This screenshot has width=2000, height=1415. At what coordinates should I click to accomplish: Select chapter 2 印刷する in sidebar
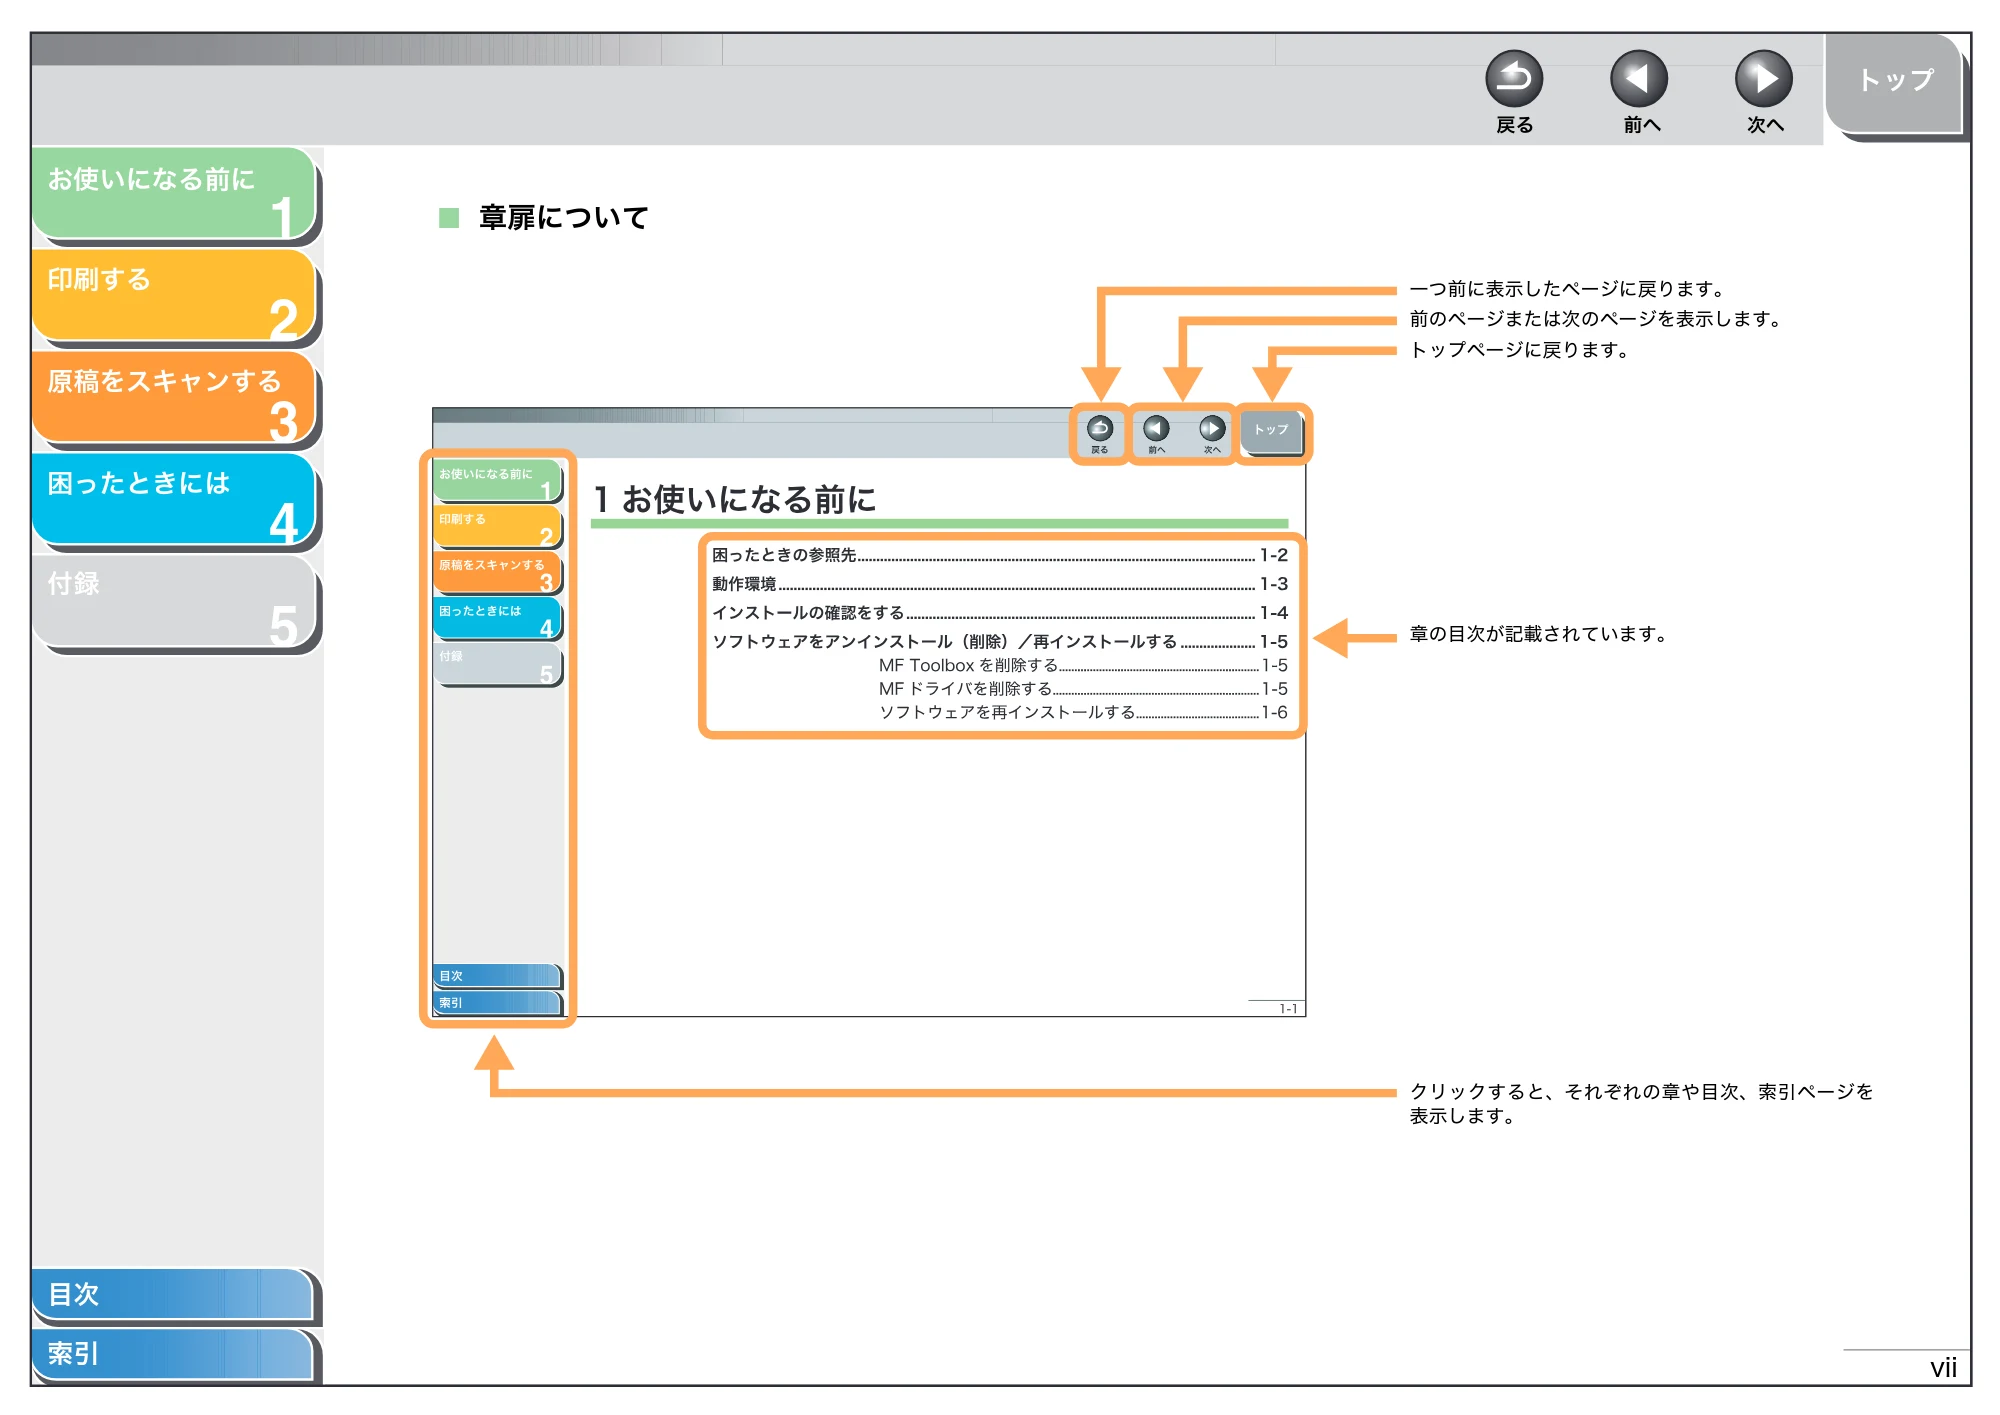click(174, 296)
